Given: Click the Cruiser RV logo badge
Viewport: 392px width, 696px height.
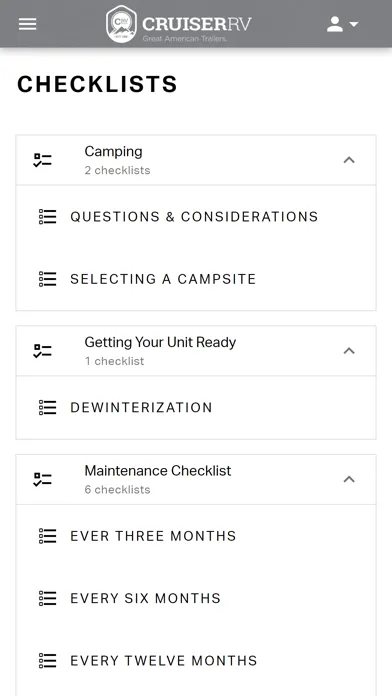Looking at the screenshot, I should coord(122,24).
